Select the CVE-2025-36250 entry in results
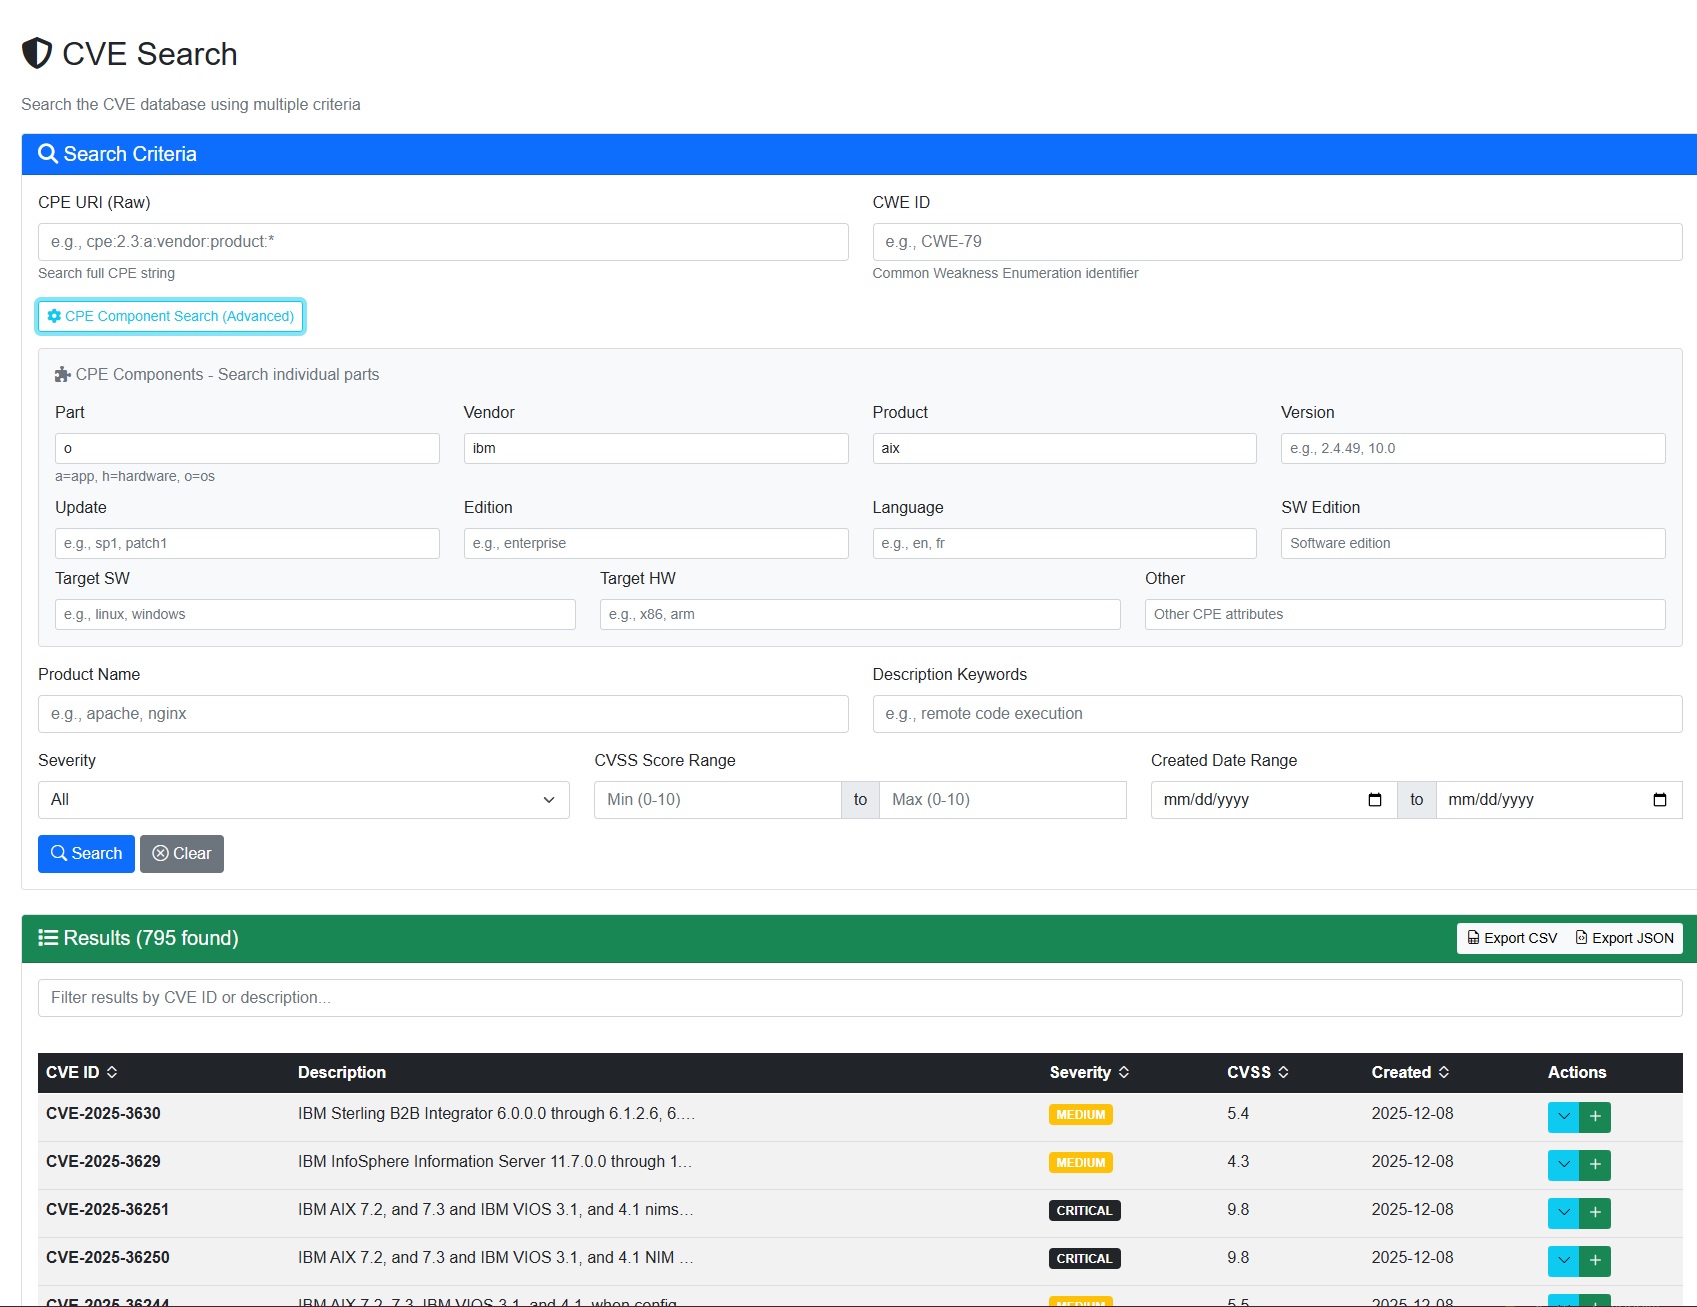1697x1307 pixels. click(107, 1257)
